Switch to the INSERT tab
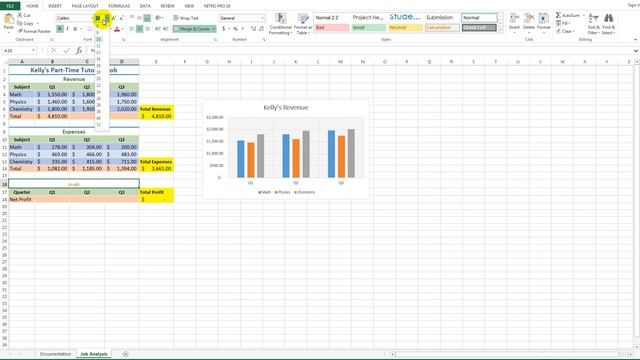Screen dimensions: 640x360 [55, 6]
